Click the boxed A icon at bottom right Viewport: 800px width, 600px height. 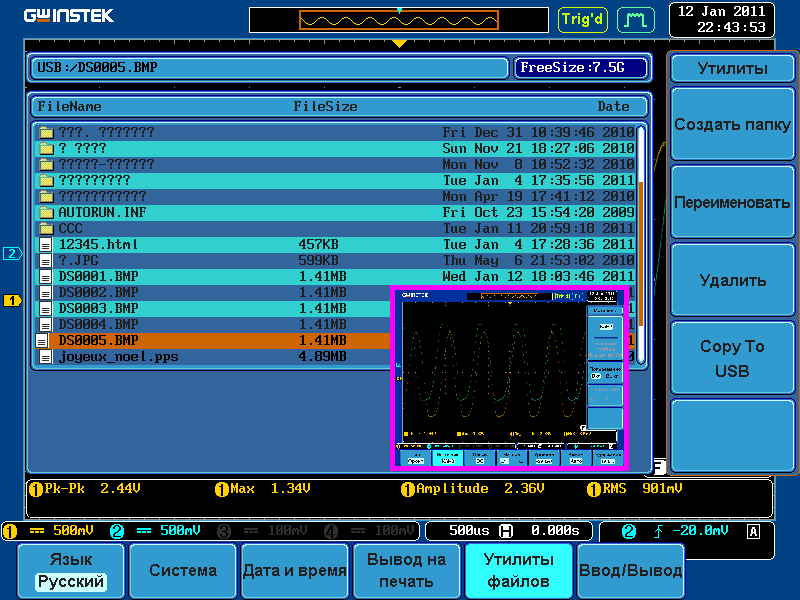[x=752, y=530]
